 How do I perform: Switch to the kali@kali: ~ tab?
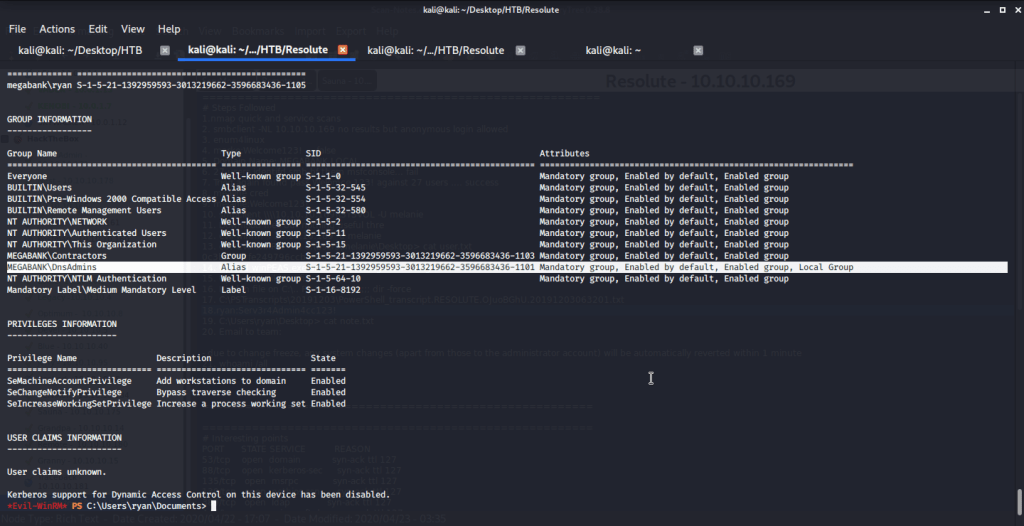[613, 50]
